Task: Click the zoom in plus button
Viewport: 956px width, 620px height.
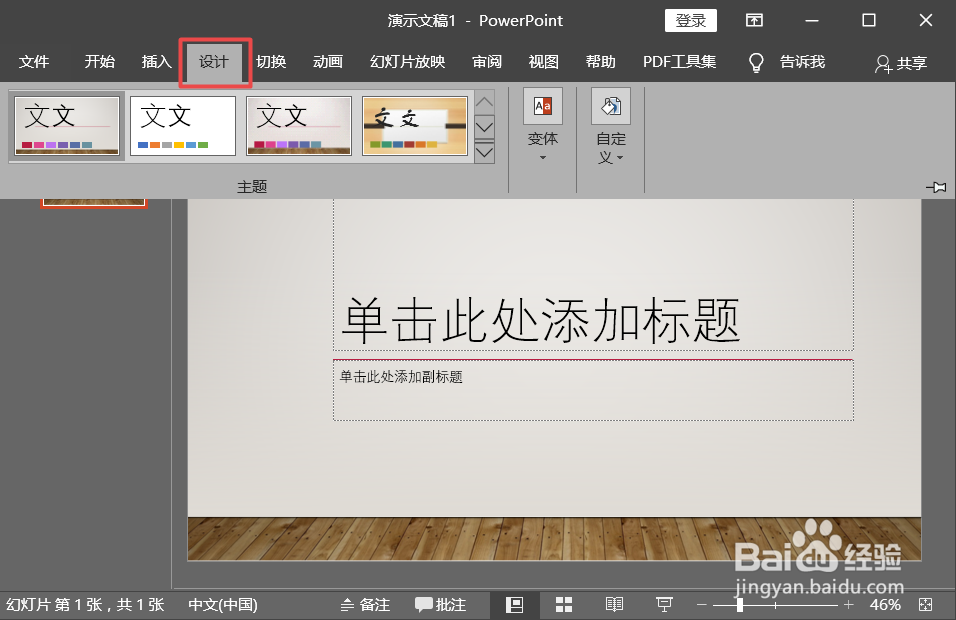Action: pos(848,605)
